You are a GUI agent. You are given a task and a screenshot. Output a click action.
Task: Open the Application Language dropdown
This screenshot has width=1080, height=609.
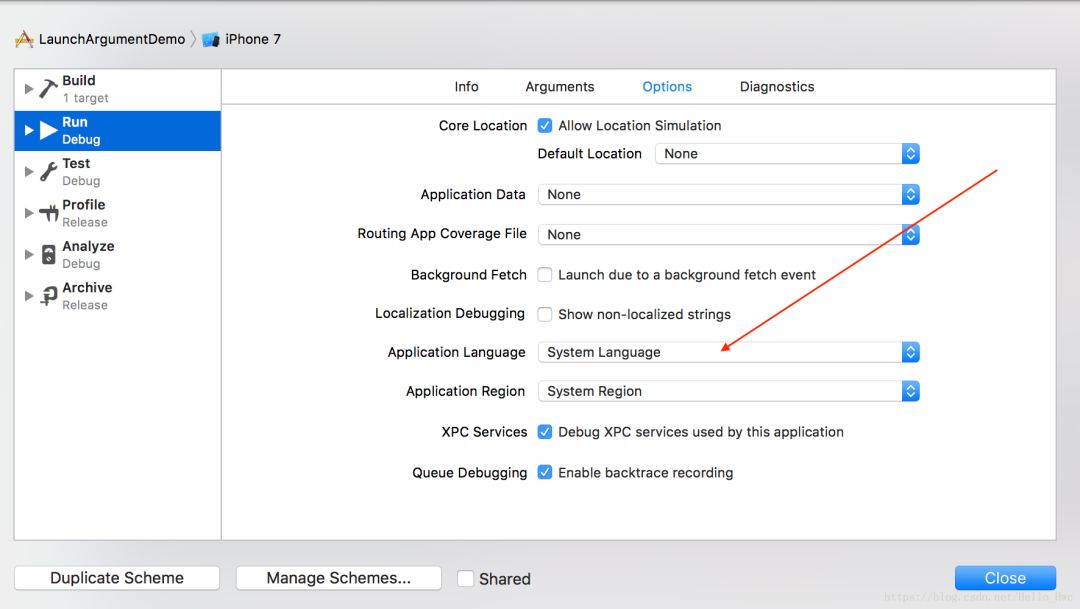729,352
